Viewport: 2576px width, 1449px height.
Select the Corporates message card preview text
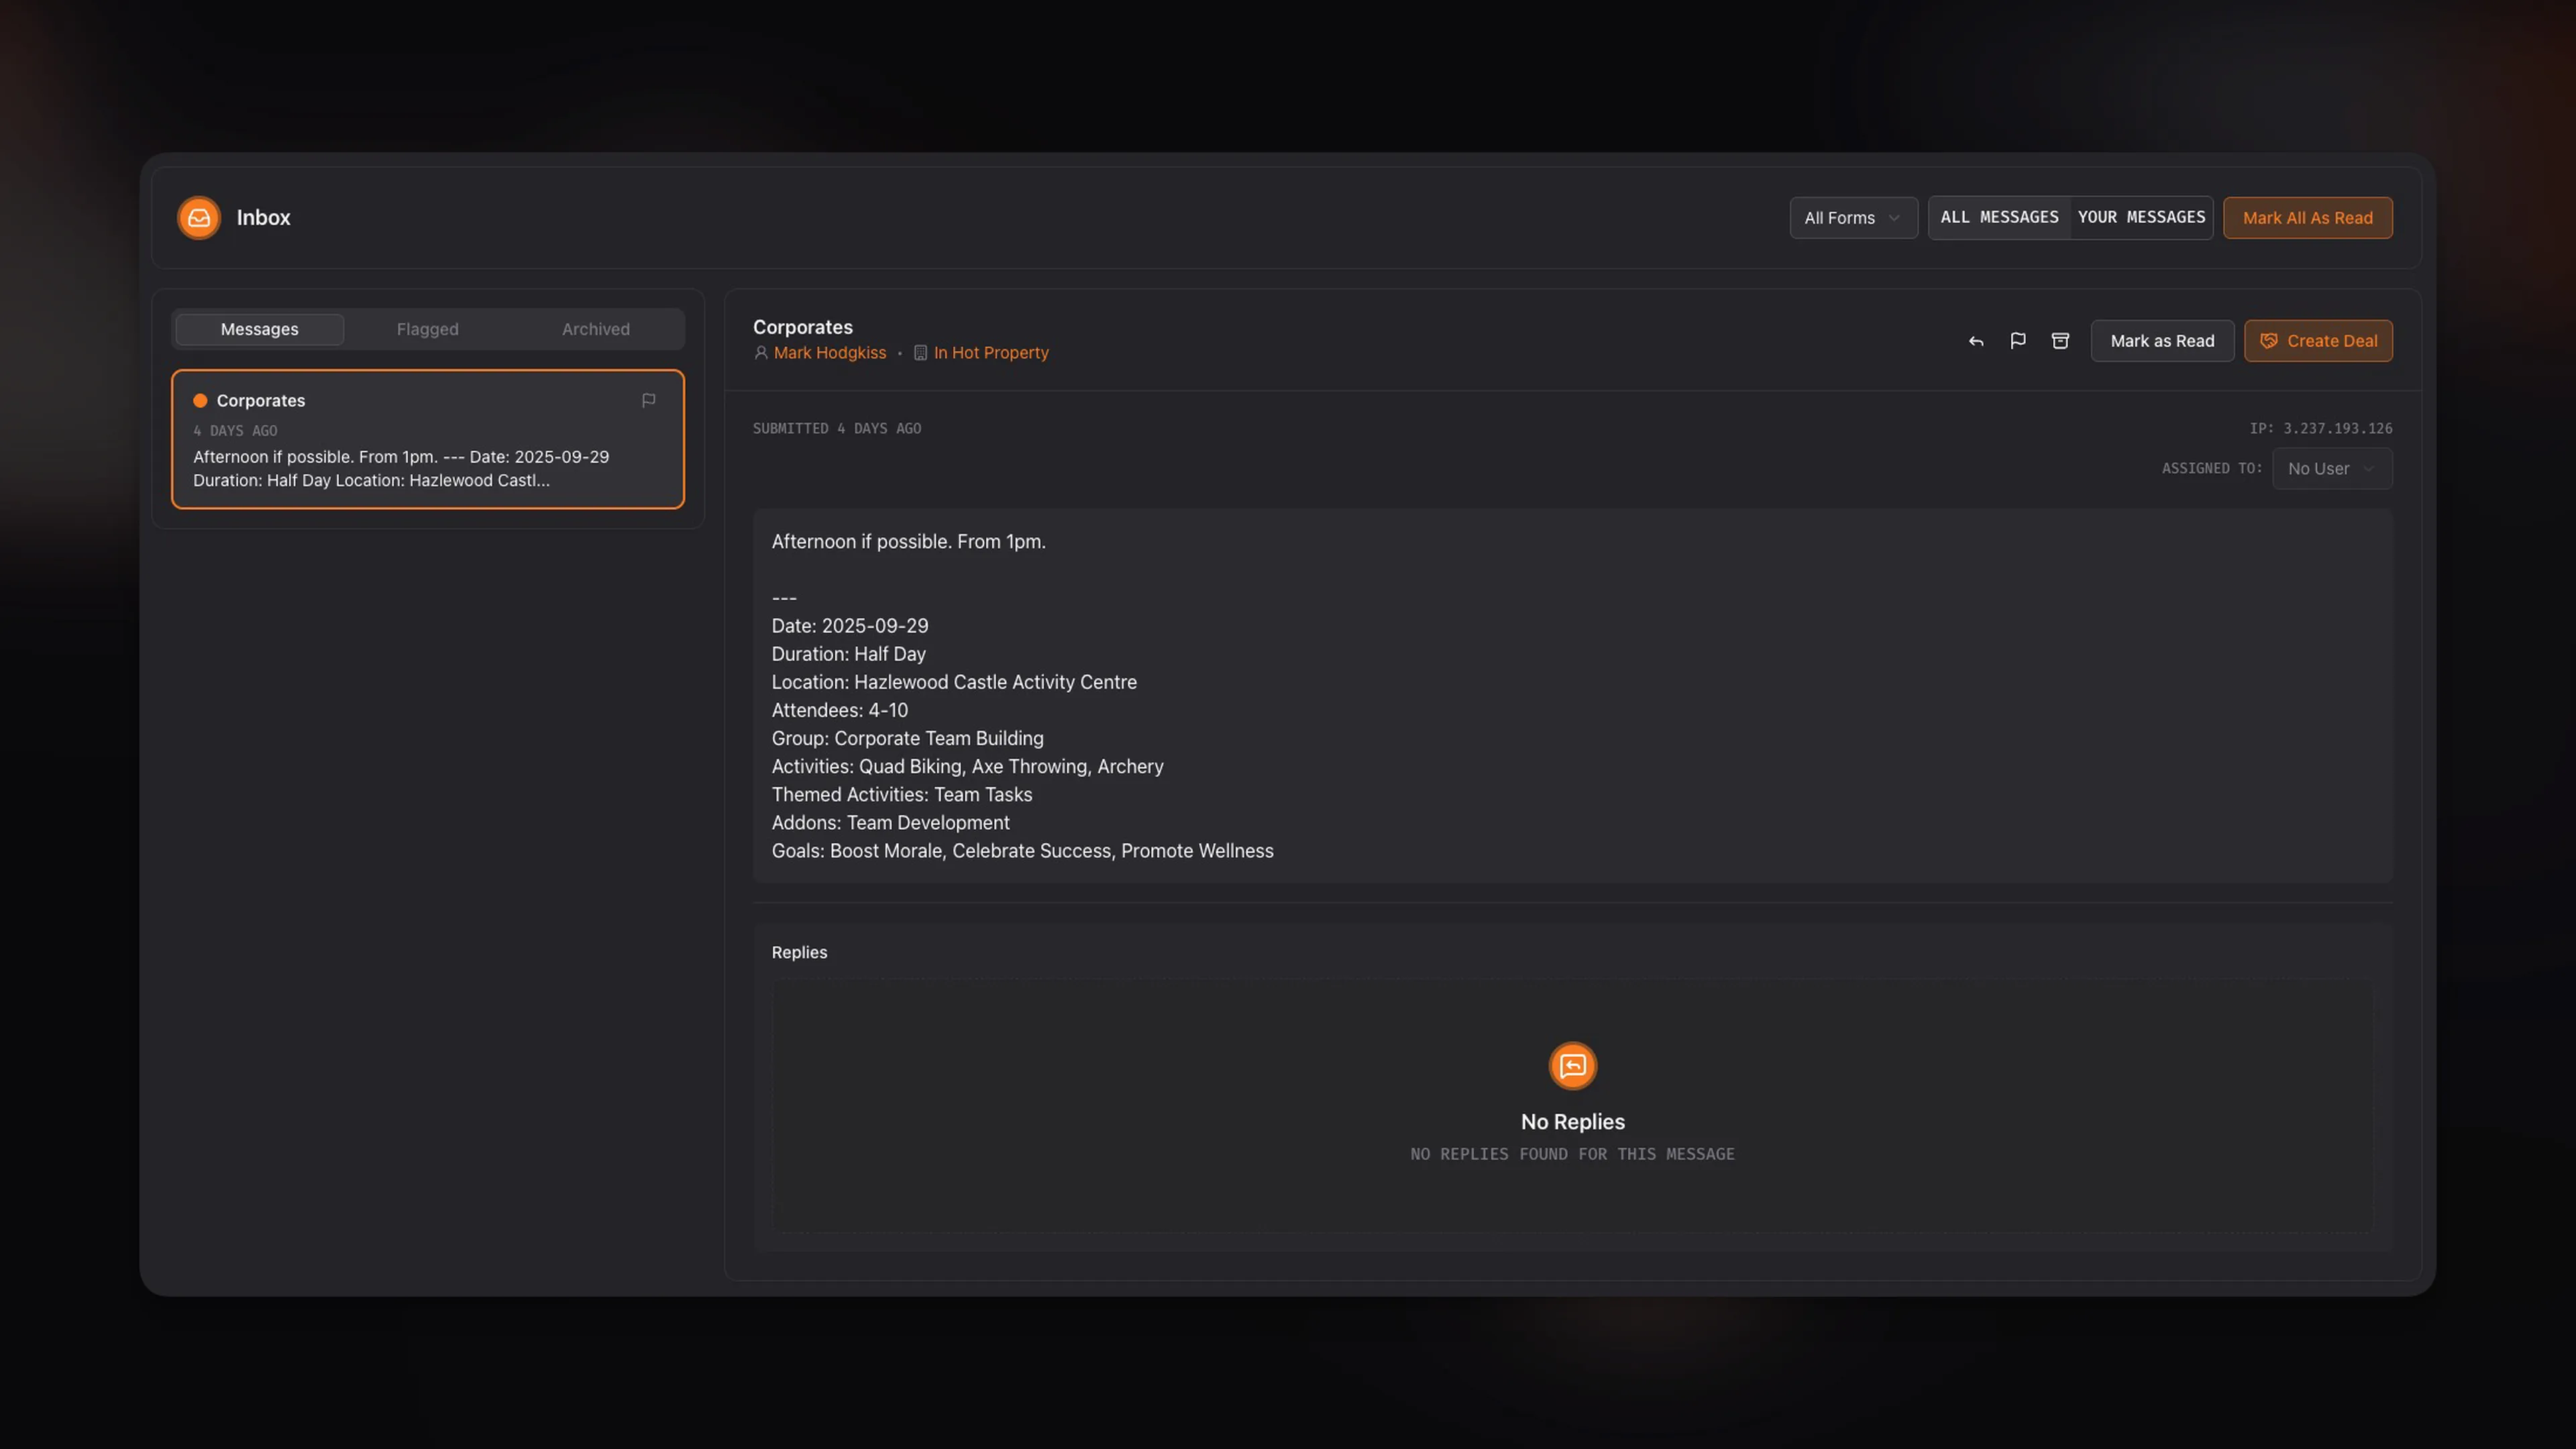coord(401,468)
